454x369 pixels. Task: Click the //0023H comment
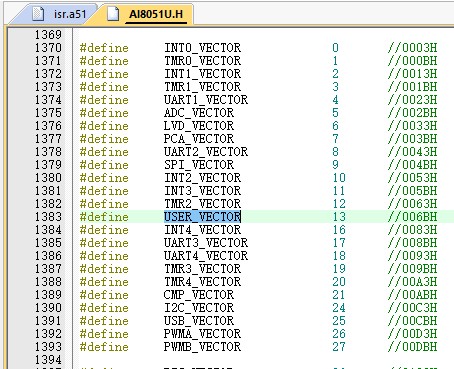pos(412,100)
